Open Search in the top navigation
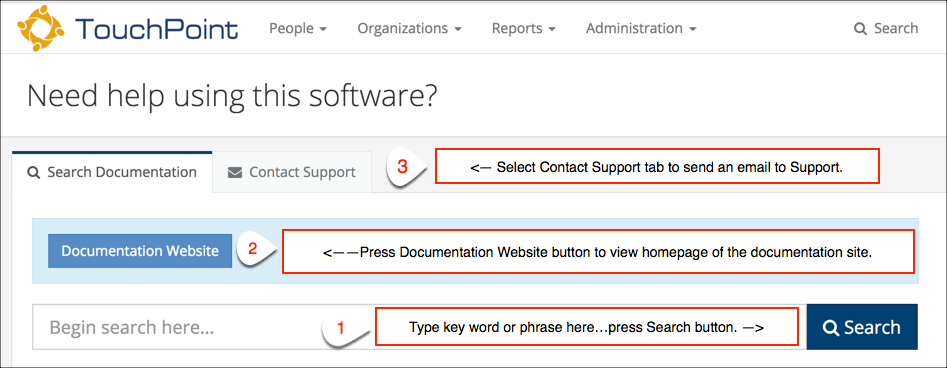The width and height of the screenshot is (947, 368). [886, 28]
